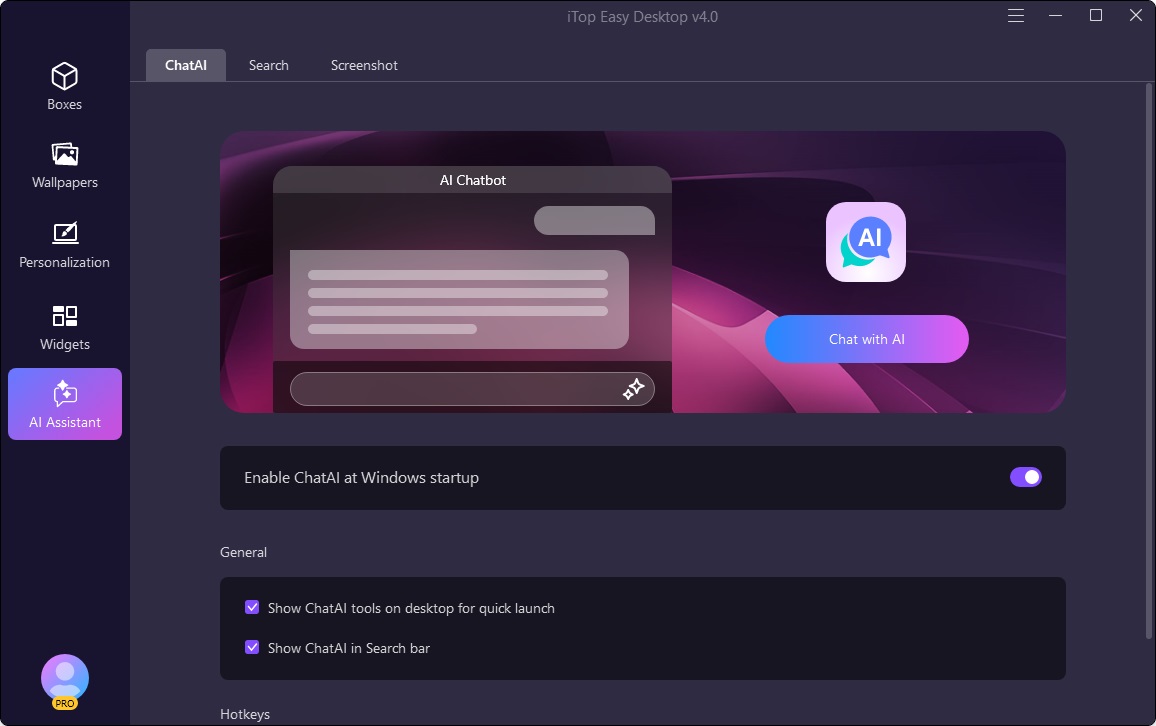The image size is (1156, 726).
Task: Switch to the Screenshot tab
Action: tap(364, 65)
